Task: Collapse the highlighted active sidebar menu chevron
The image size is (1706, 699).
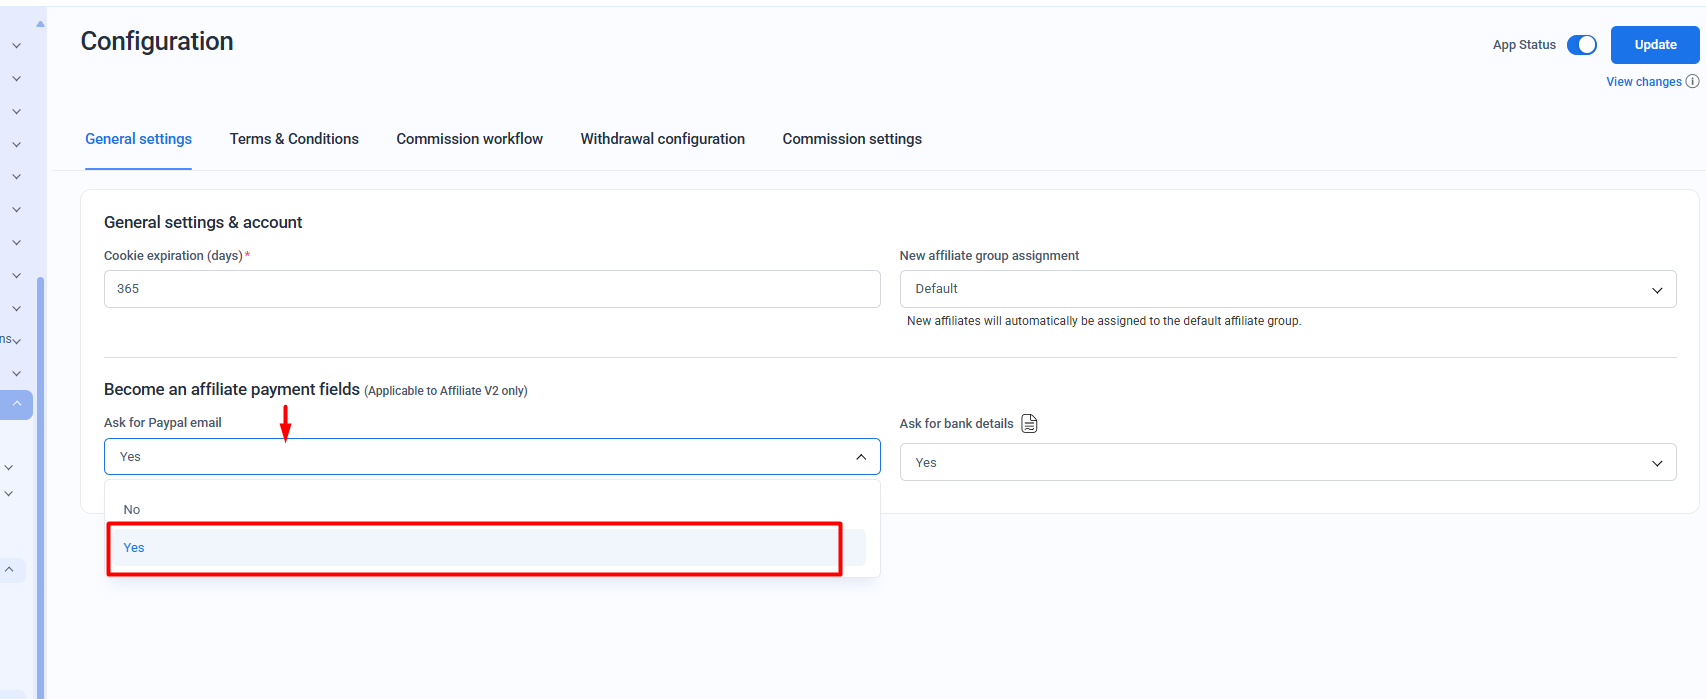Action: pyautogui.click(x=17, y=404)
